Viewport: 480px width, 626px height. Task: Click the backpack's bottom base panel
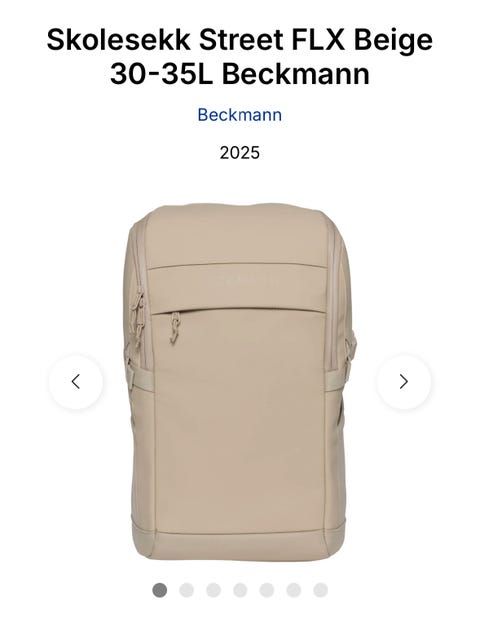click(x=238, y=545)
